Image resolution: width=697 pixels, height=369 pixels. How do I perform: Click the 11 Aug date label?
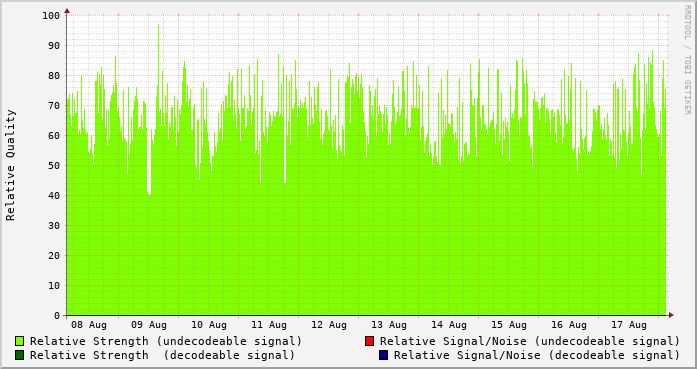(269, 325)
